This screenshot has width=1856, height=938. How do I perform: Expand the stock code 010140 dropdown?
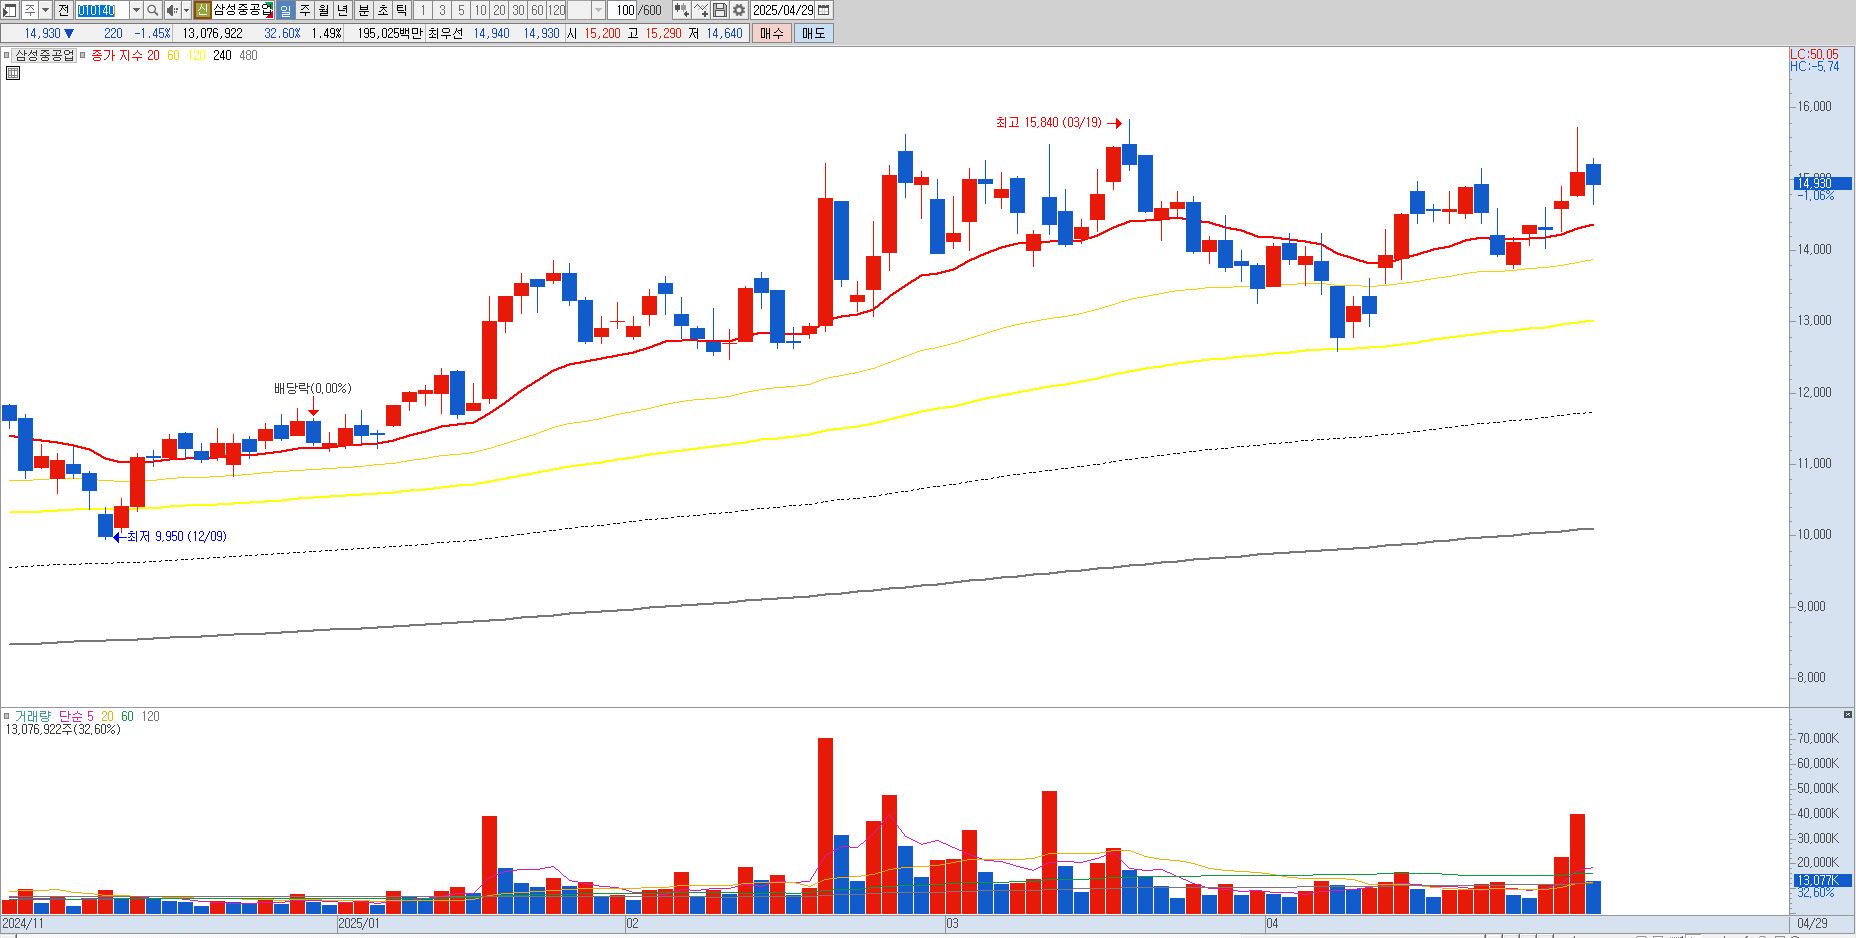coord(136,10)
